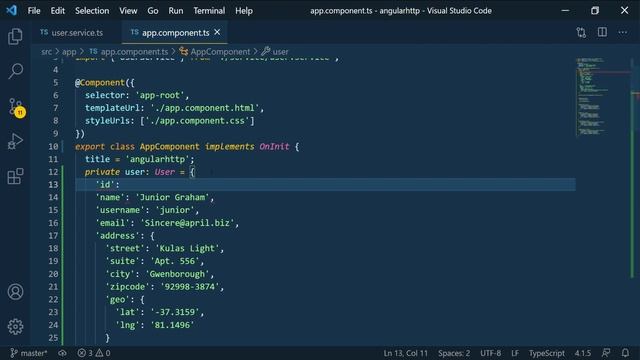Screen dimensions: 640x360
Task: Click the OnInit keyword on line 10
Action: point(274,147)
